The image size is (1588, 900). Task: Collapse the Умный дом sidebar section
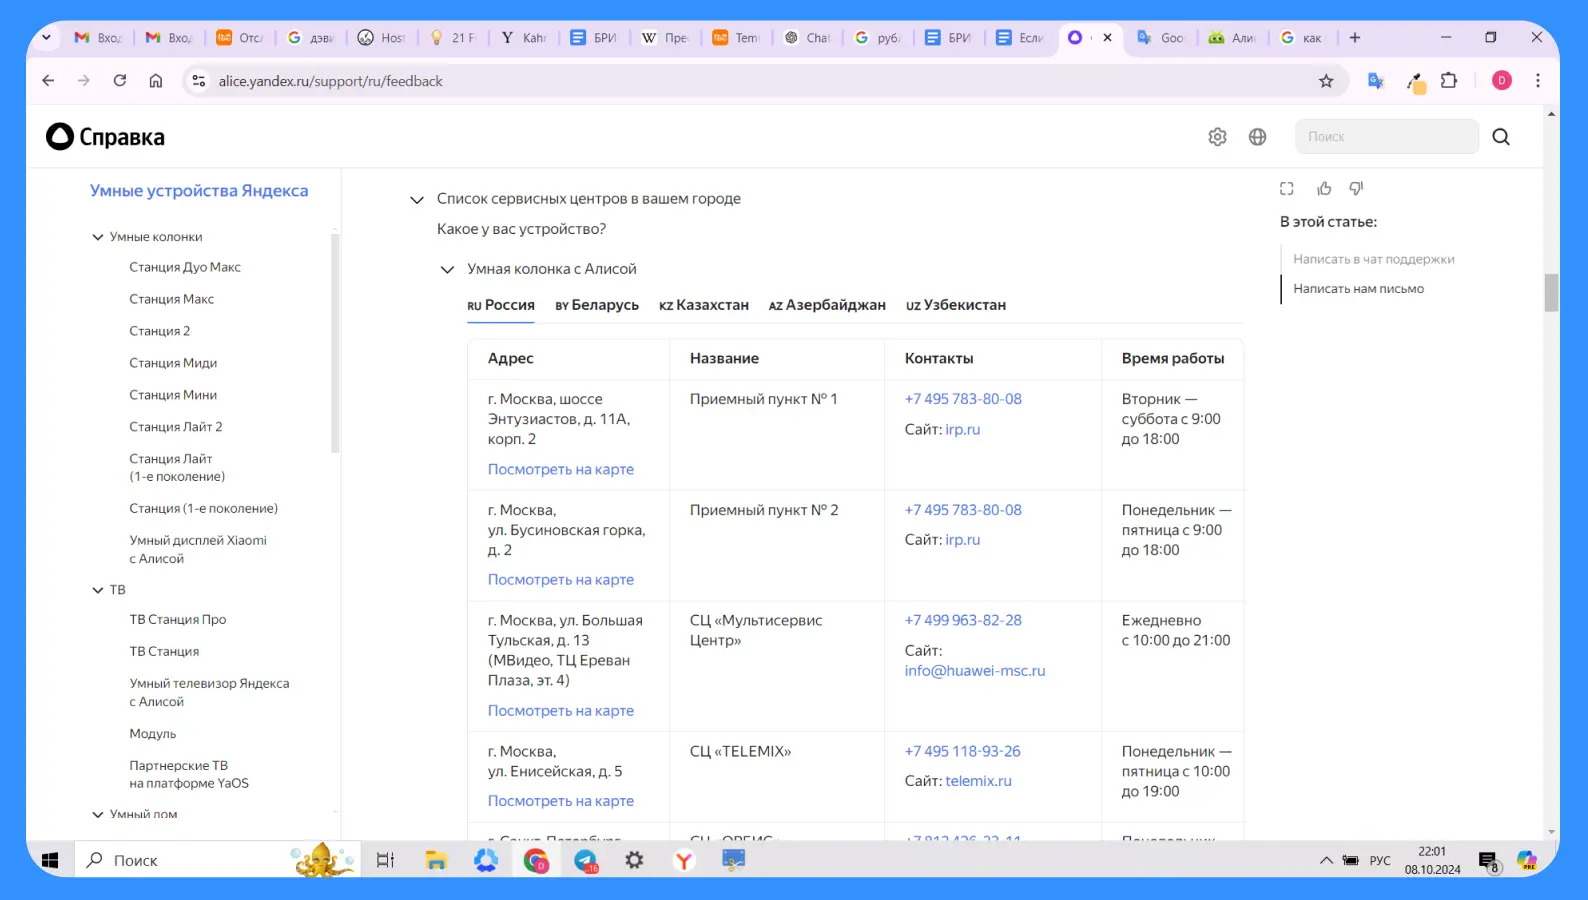(x=98, y=814)
